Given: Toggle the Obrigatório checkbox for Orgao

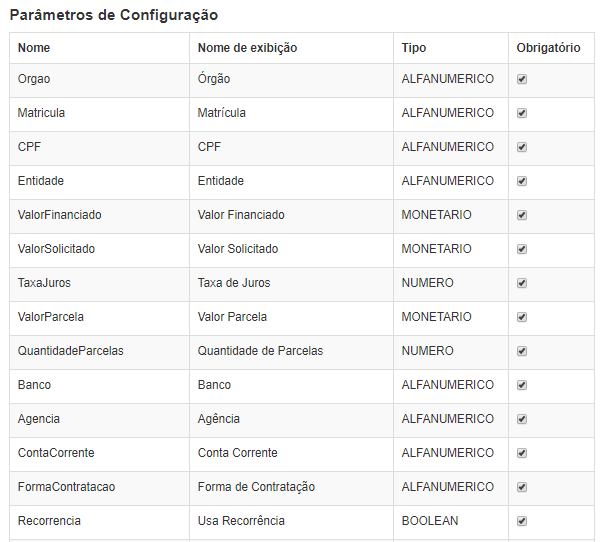Looking at the screenshot, I should [x=521, y=79].
